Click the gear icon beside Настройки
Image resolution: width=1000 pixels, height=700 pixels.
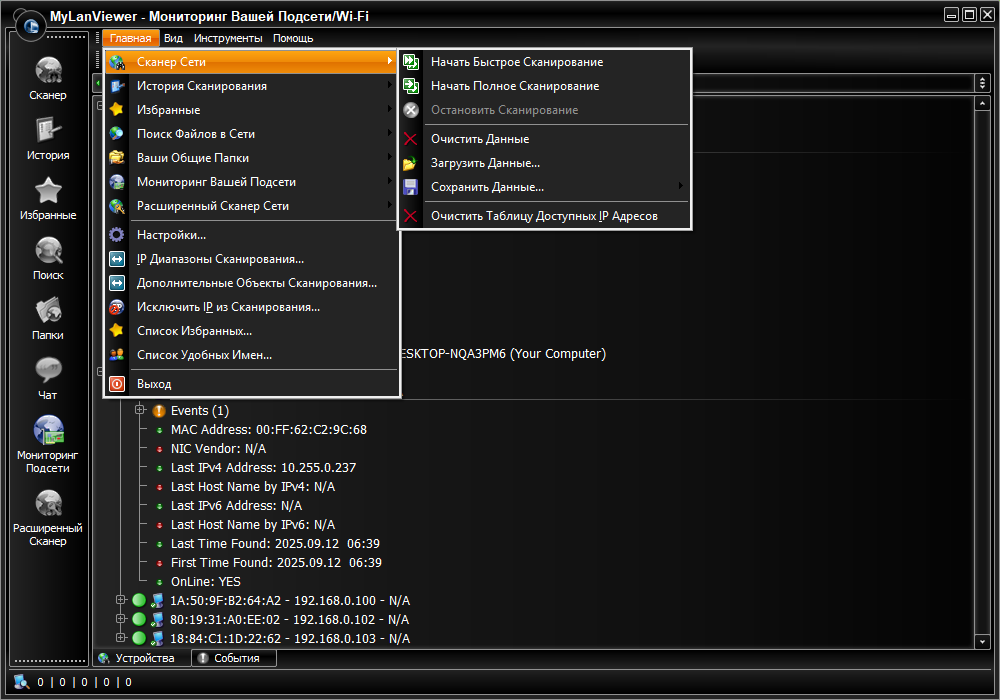tap(117, 235)
